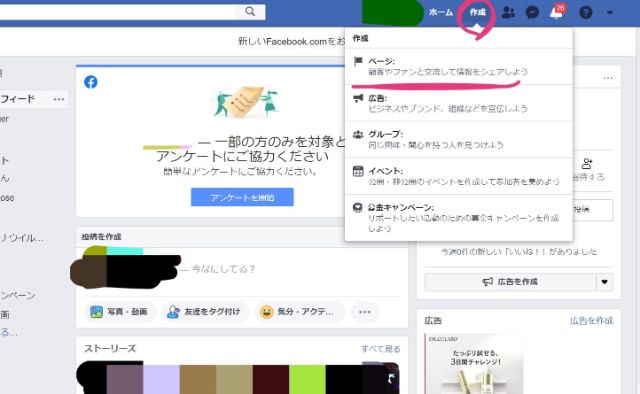
Task: Click the people icon beside グループ
Action: [358, 134]
